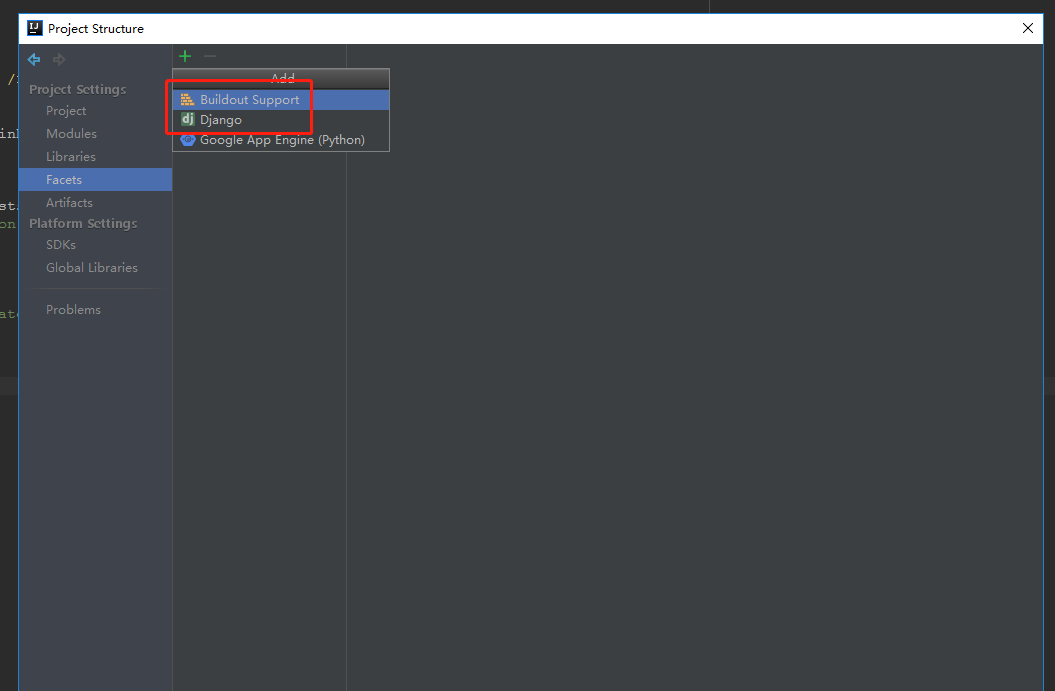Select Facets under Project Settings

(64, 179)
